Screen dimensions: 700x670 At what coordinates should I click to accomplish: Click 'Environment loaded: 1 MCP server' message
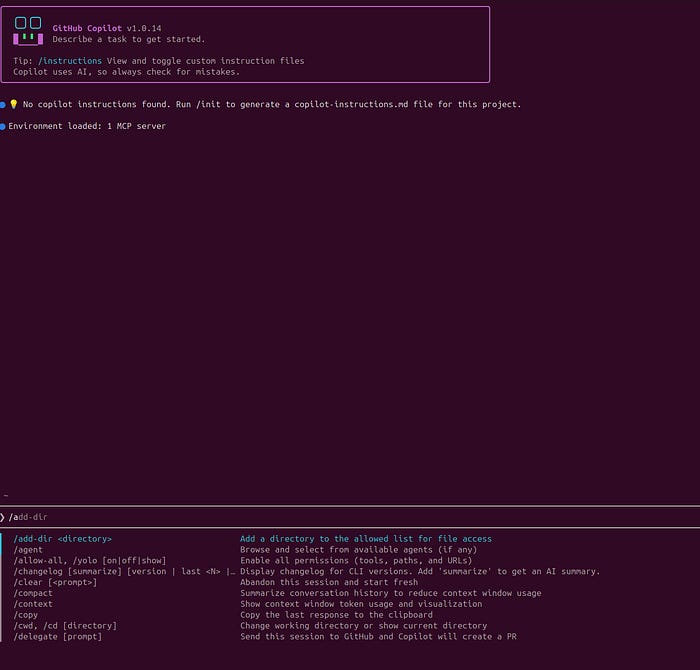pos(87,126)
